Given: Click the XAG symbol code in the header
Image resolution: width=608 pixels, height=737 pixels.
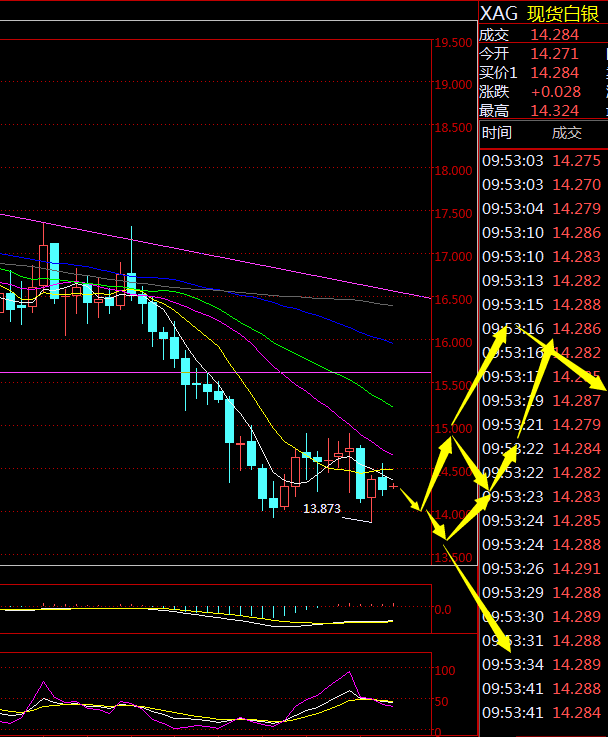Looking at the screenshot, I should [499, 14].
